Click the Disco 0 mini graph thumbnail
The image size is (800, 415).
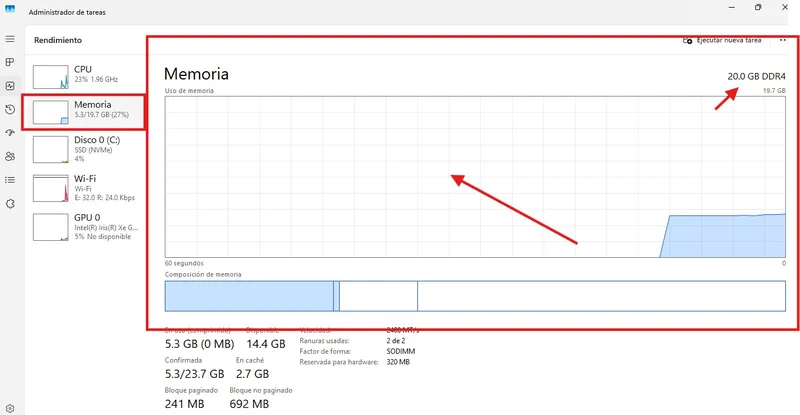(51, 149)
